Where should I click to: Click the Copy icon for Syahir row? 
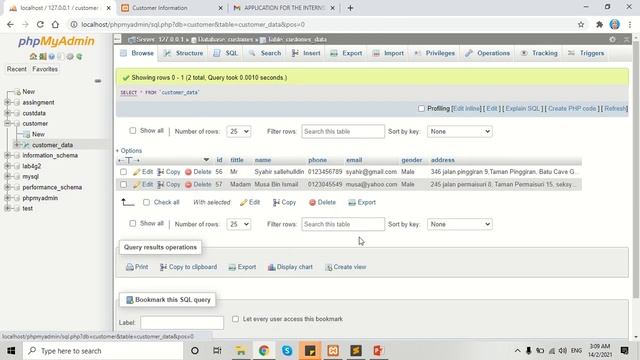(x=161, y=172)
